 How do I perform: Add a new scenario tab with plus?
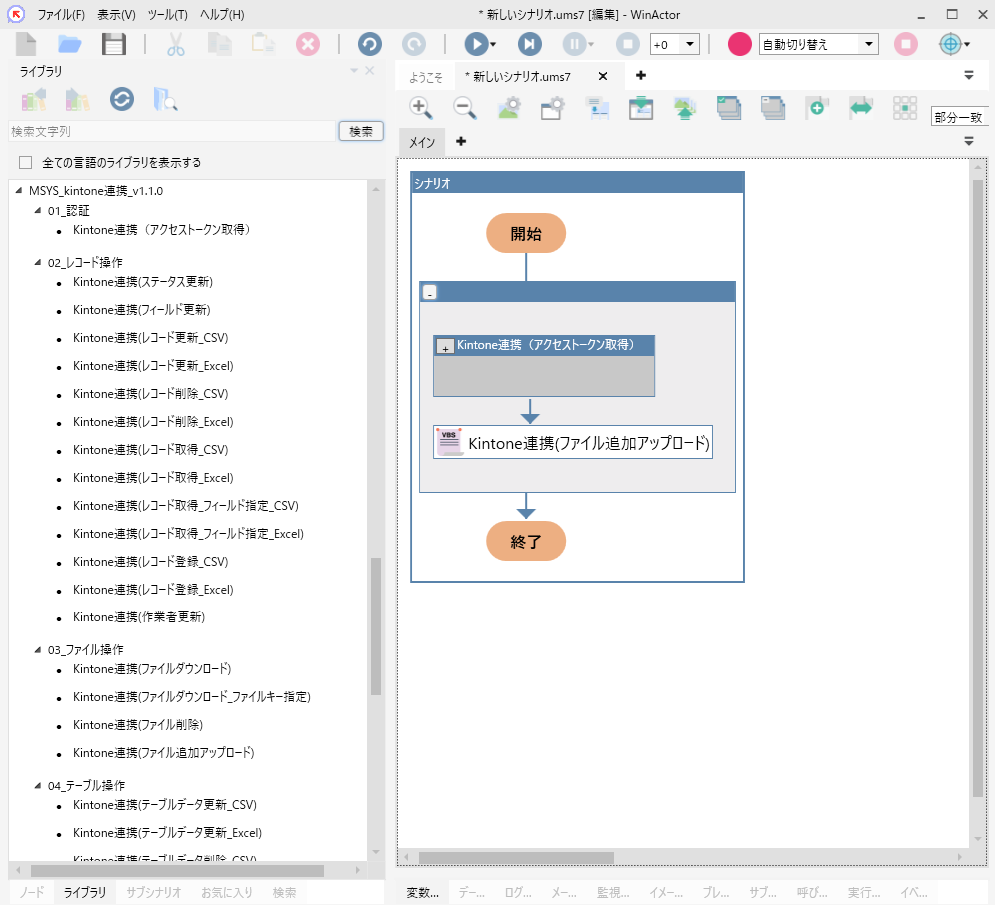click(x=641, y=76)
